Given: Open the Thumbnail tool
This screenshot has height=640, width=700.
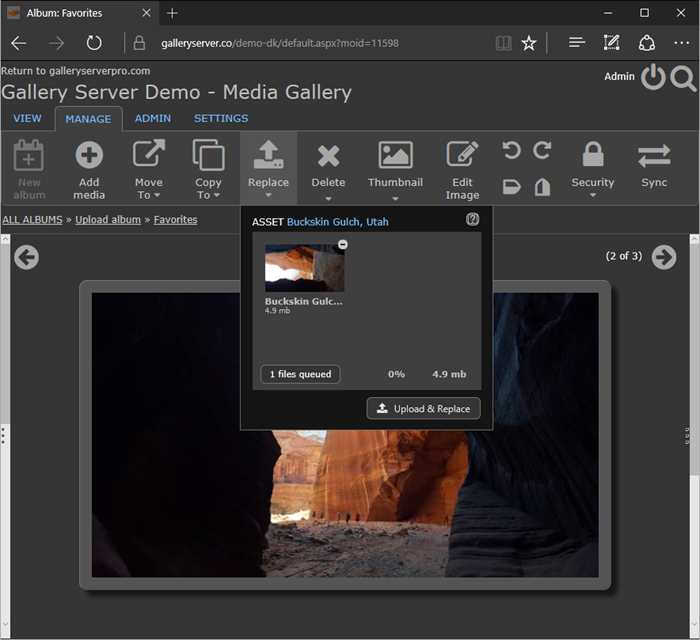Looking at the screenshot, I should point(395,170).
